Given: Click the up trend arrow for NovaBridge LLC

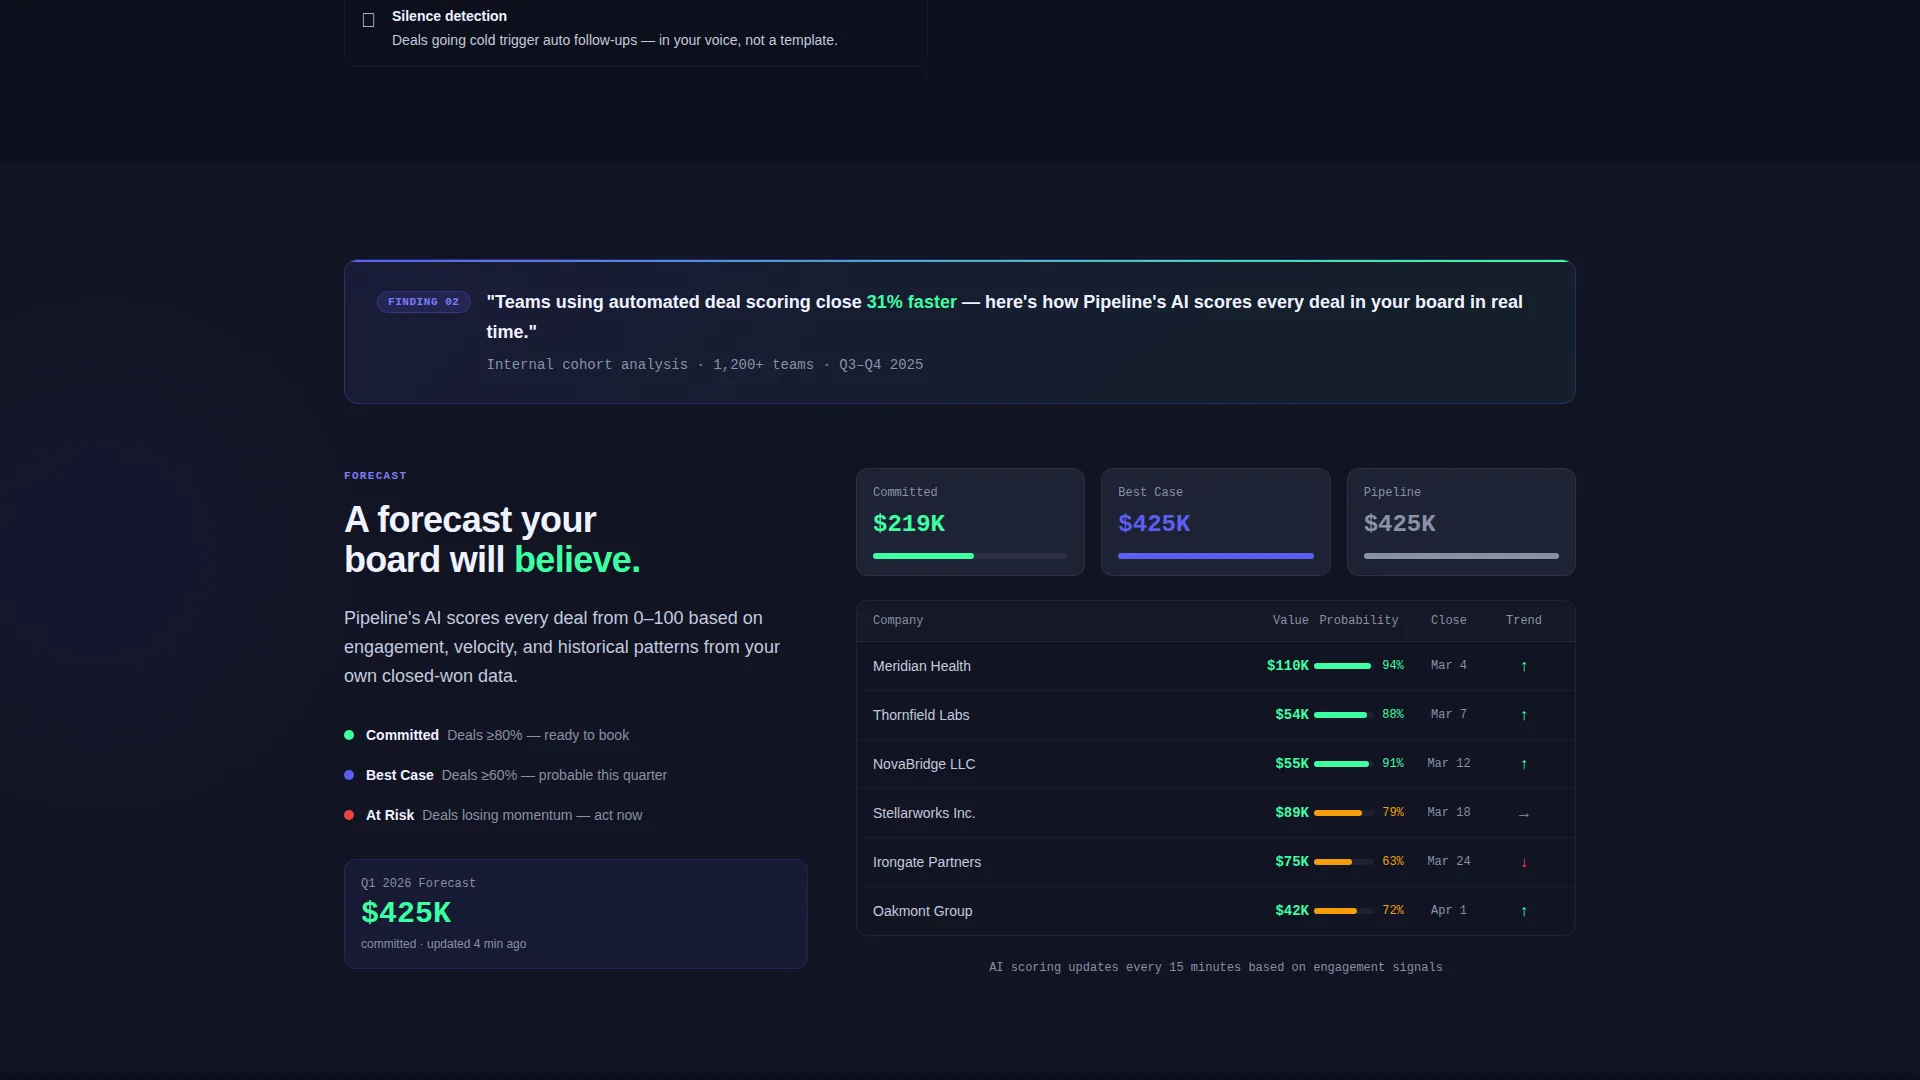Looking at the screenshot, I should pos(1524,764).
